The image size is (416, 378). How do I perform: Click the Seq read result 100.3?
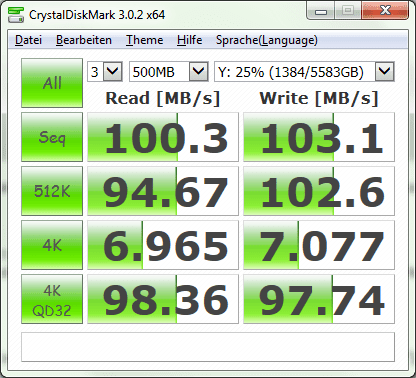click(x=163, y=137)
